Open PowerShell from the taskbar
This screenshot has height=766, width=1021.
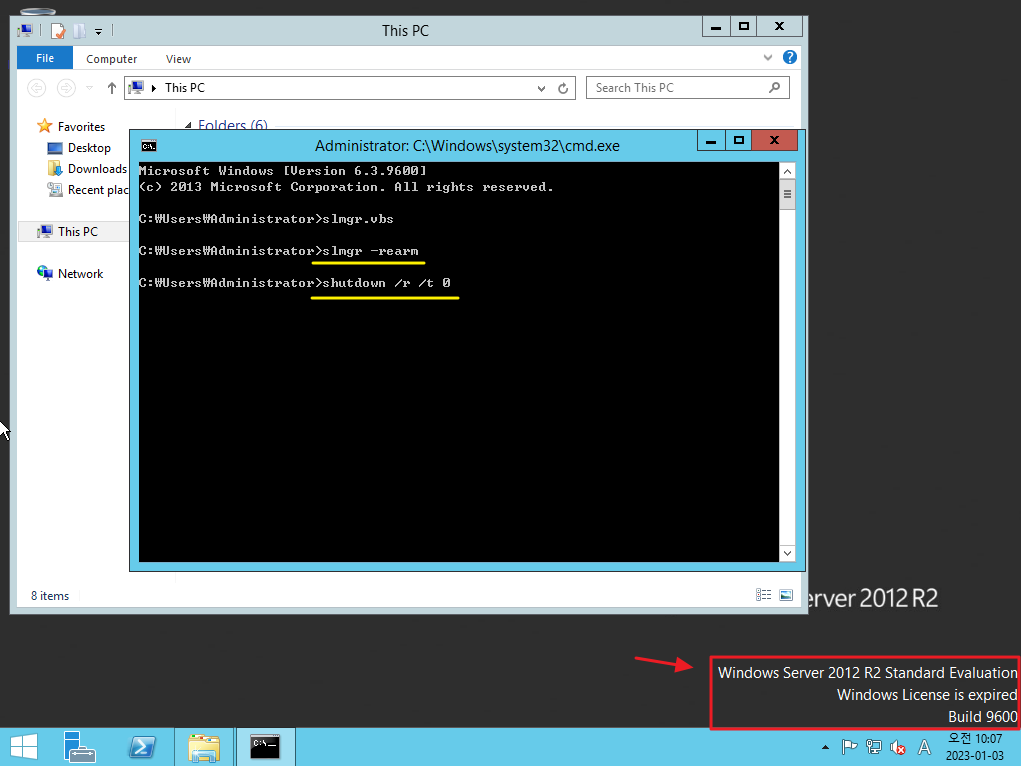[x=141, y=747]
